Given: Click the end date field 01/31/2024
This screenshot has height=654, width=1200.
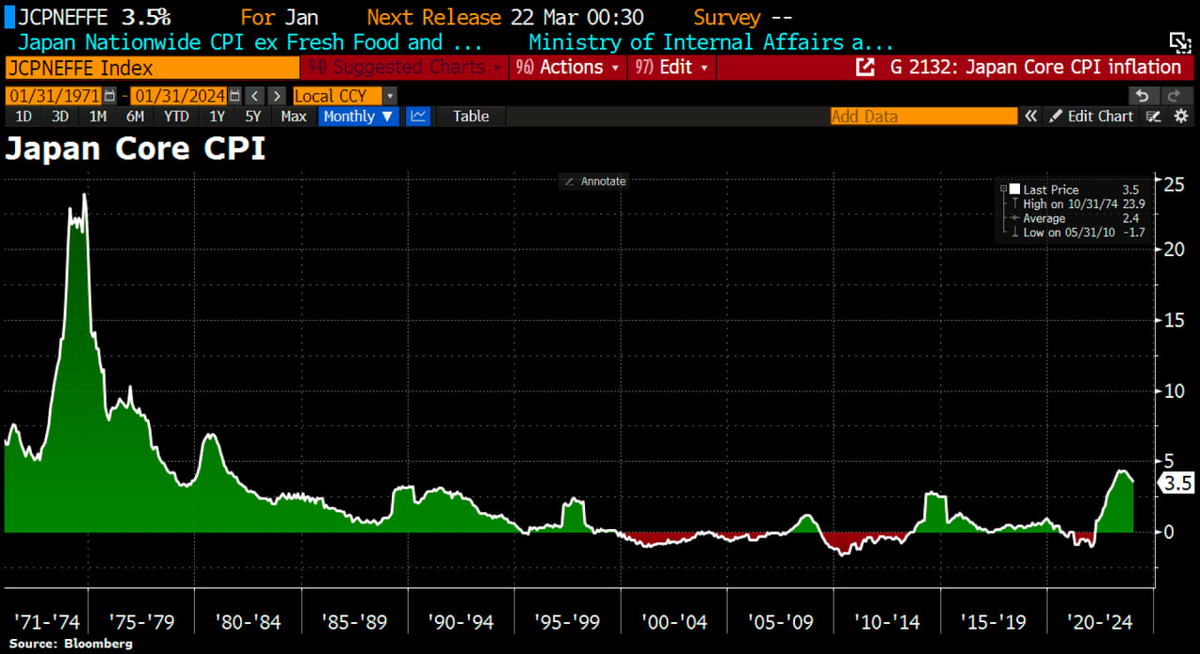Looking at the screenshot, I should (x=178, y=96).
